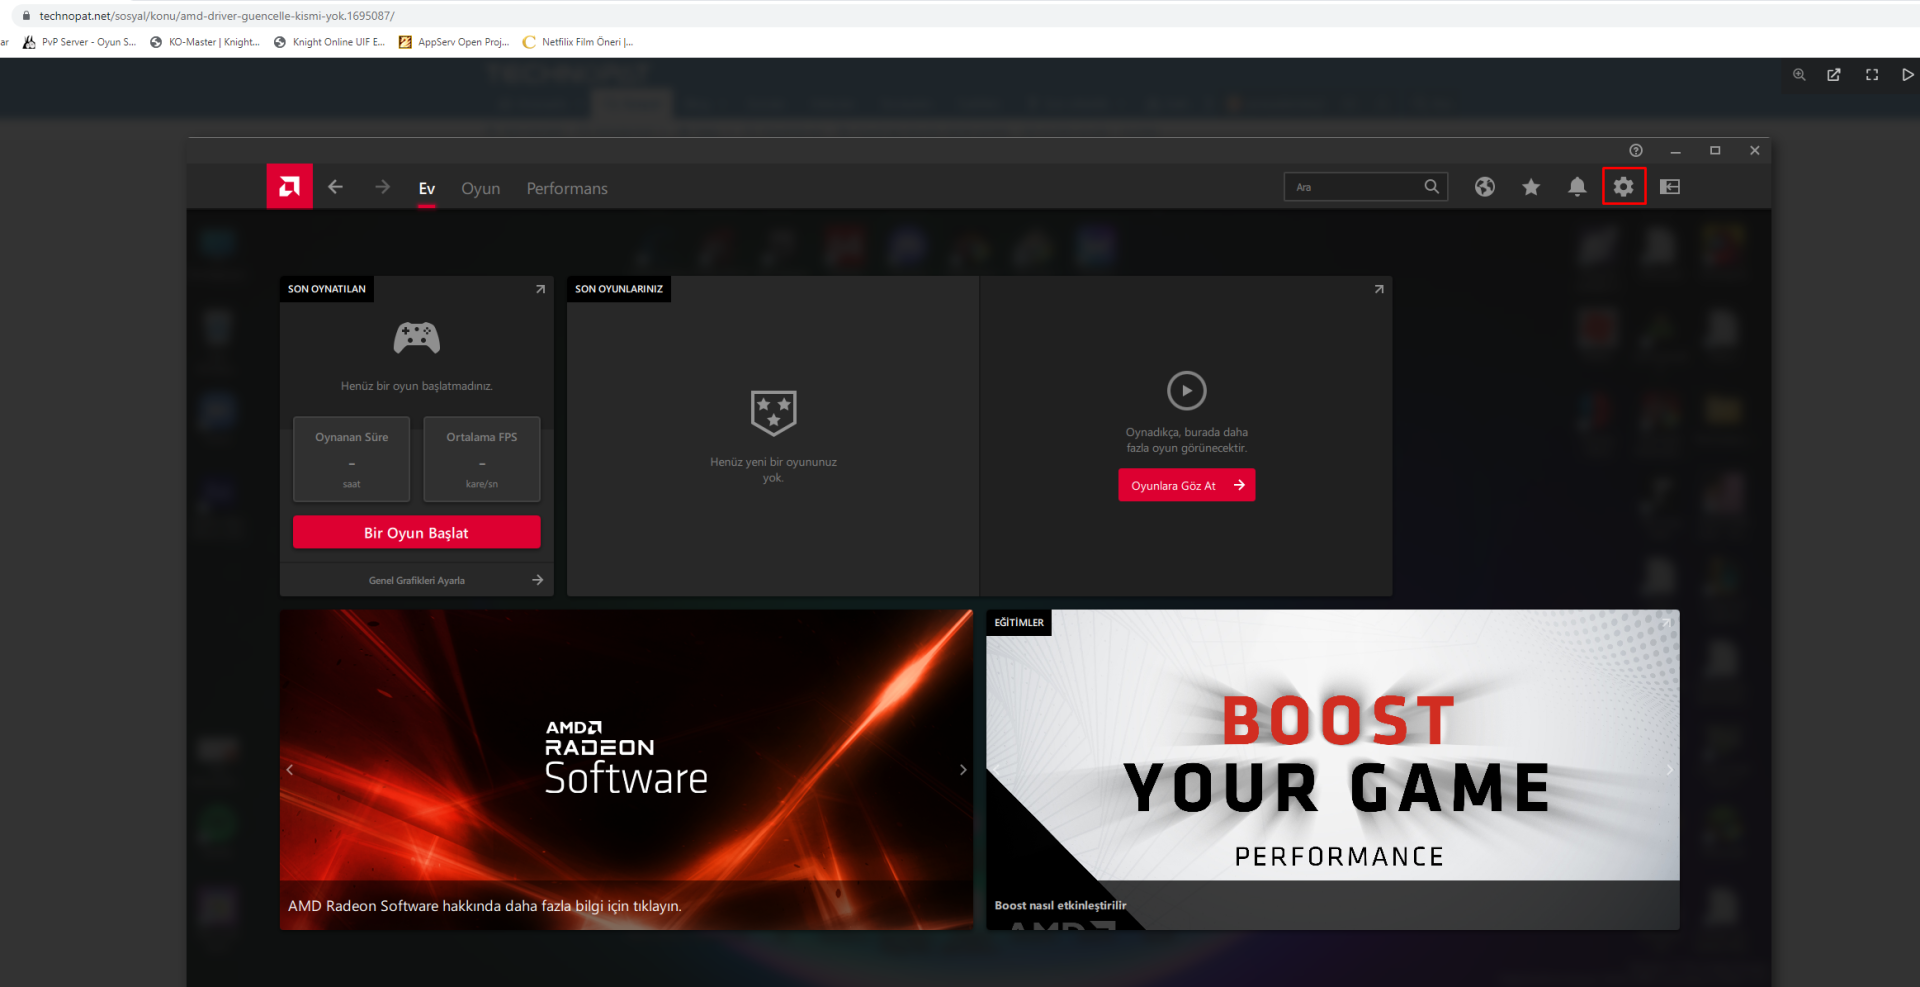1920x987 pixels.
Task: Click the 'Henüz yeni bir oyununuz yok.' text
Action: tap(773, 470)
